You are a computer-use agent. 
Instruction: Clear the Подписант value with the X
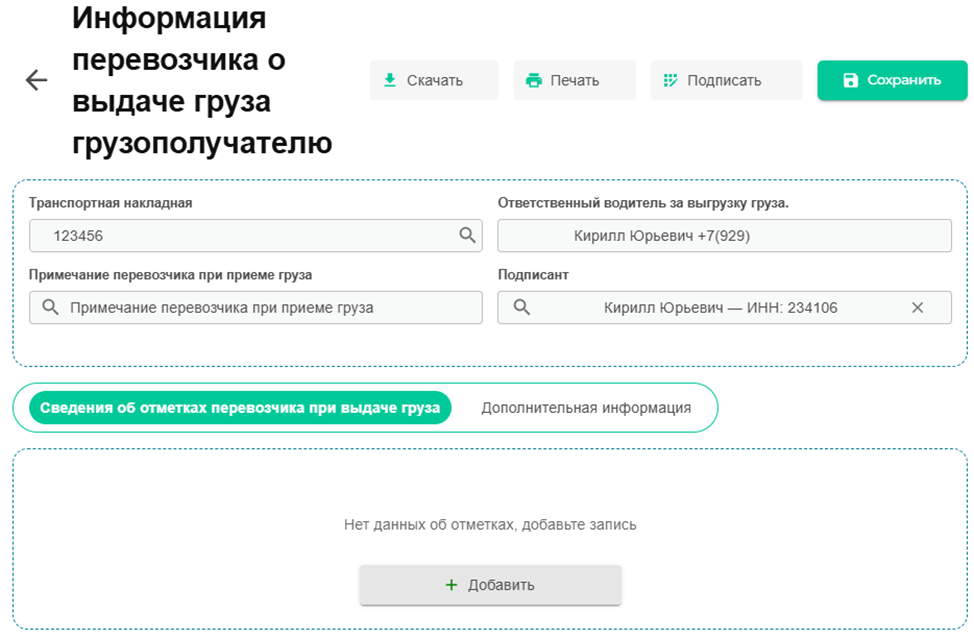917,308
